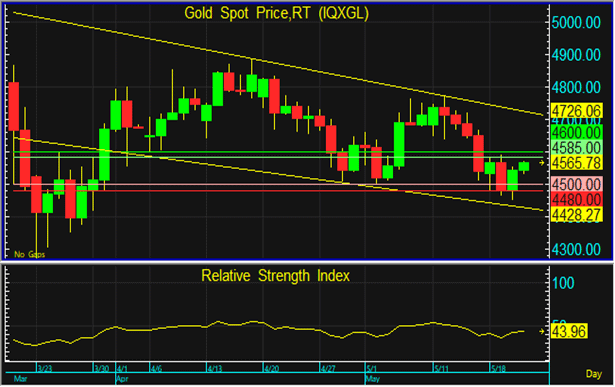Click the Gold Spot Price chart title
Screen dimensions: 615x387
[276, 13]
